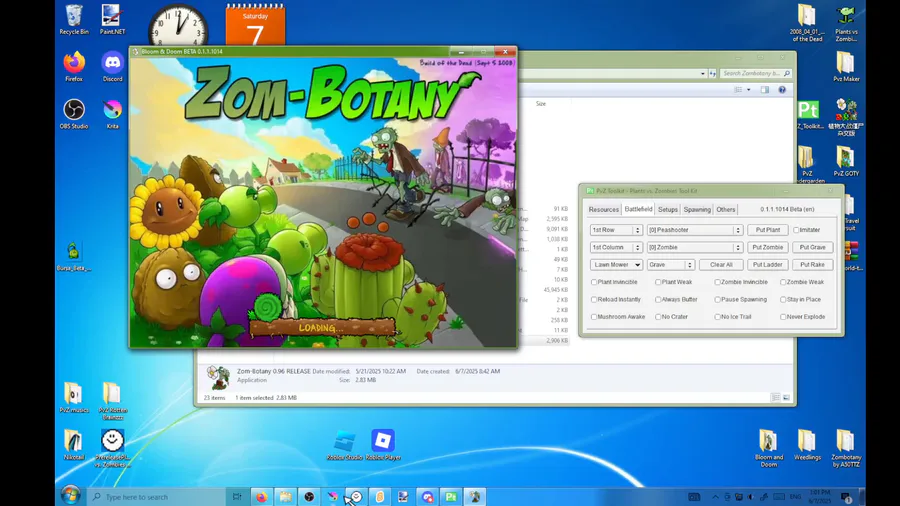Open the [0] Peashooter plant dropdown
Image resolution: width=900 pixels, height=506 pixels.
coord(695,230)
